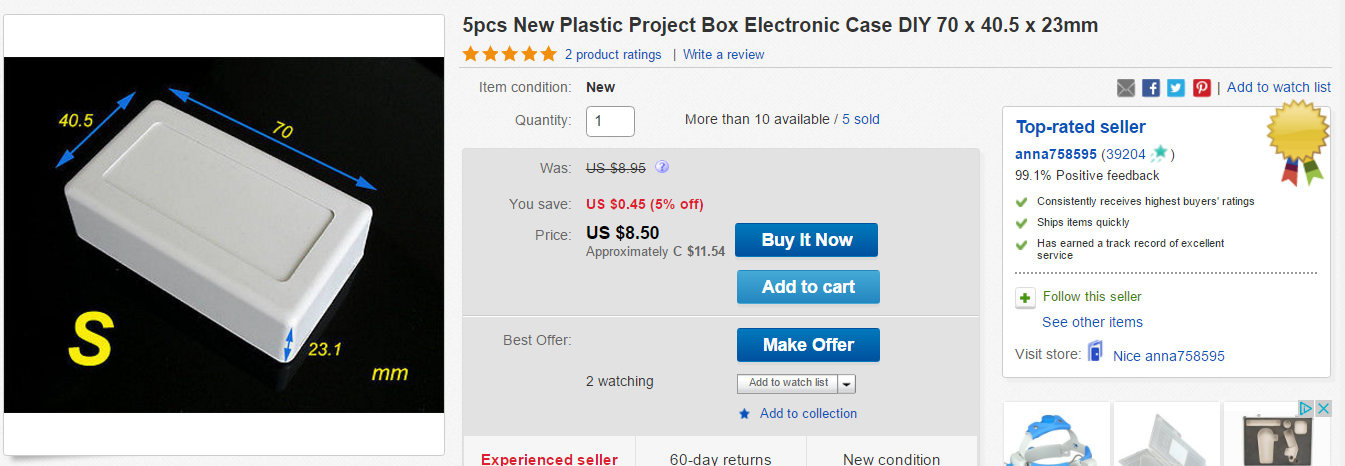Image resolution: width=1345 pixels, height=466 pixels.
Task: Expand the Add to watch list dropdown arrow
Action: 847,383
